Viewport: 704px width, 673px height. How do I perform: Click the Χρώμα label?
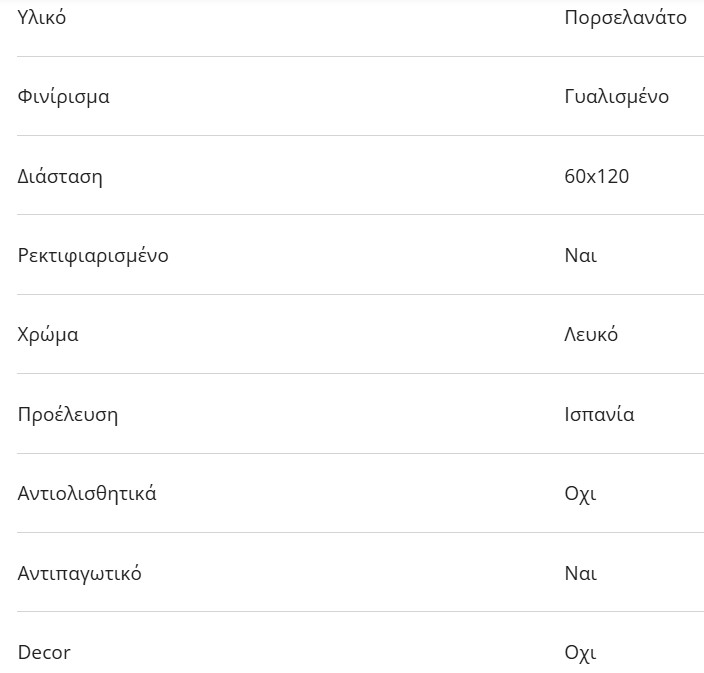[x=48, y=335]
